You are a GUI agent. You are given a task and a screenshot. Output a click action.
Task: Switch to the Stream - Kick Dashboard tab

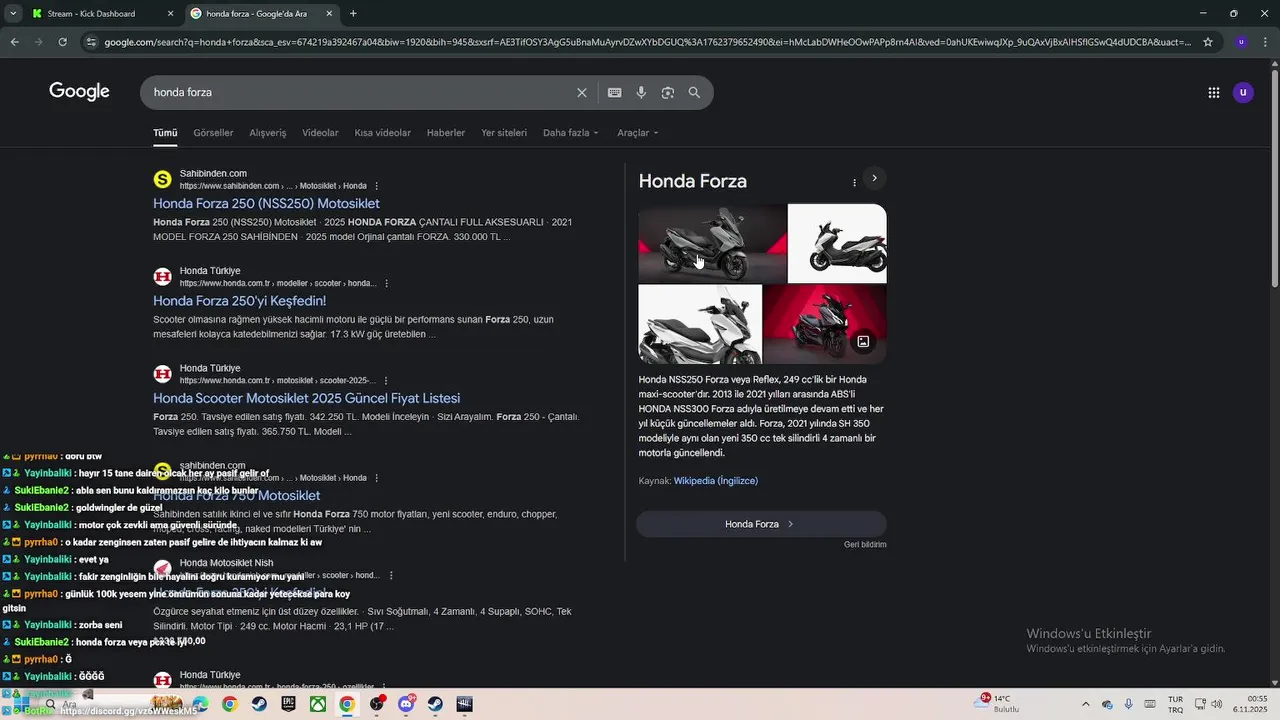(102, 14)
